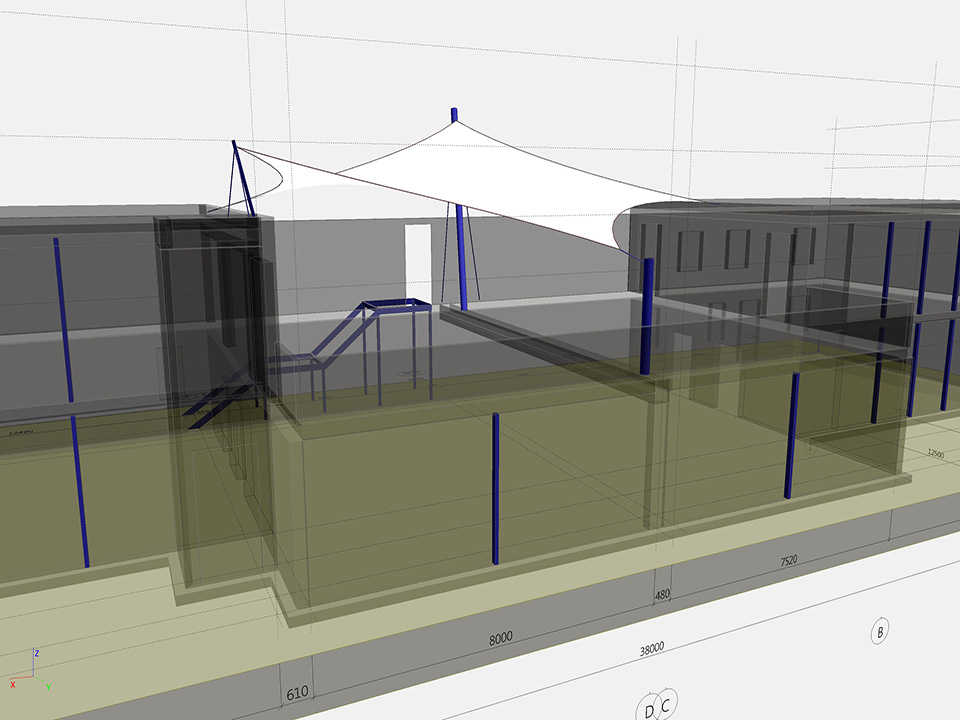Viewport: 960px width, 720px height.
Task: Select the leaning mast at canopy's left corner
Action: tap(242, 177)
